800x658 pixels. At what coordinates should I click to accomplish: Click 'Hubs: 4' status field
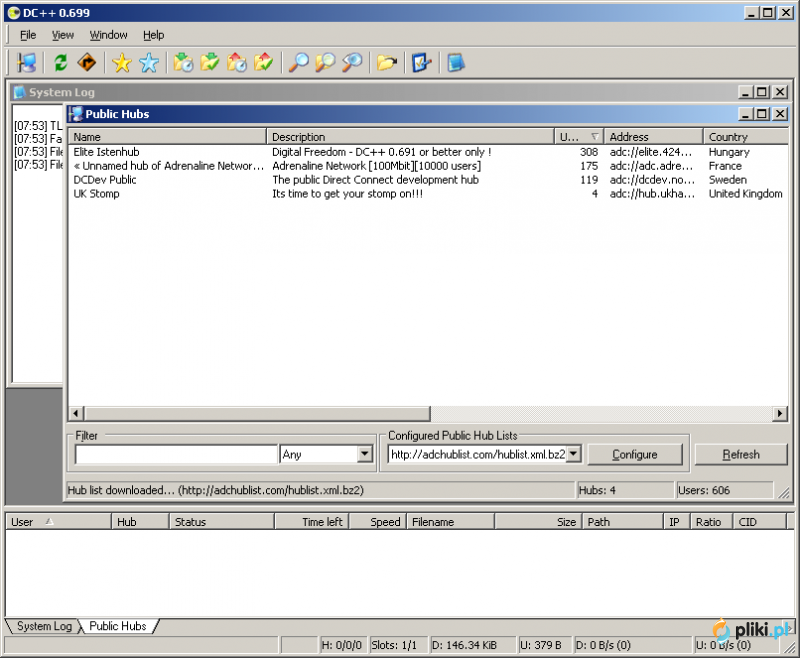pyautogui.click(x=625, y=490)
